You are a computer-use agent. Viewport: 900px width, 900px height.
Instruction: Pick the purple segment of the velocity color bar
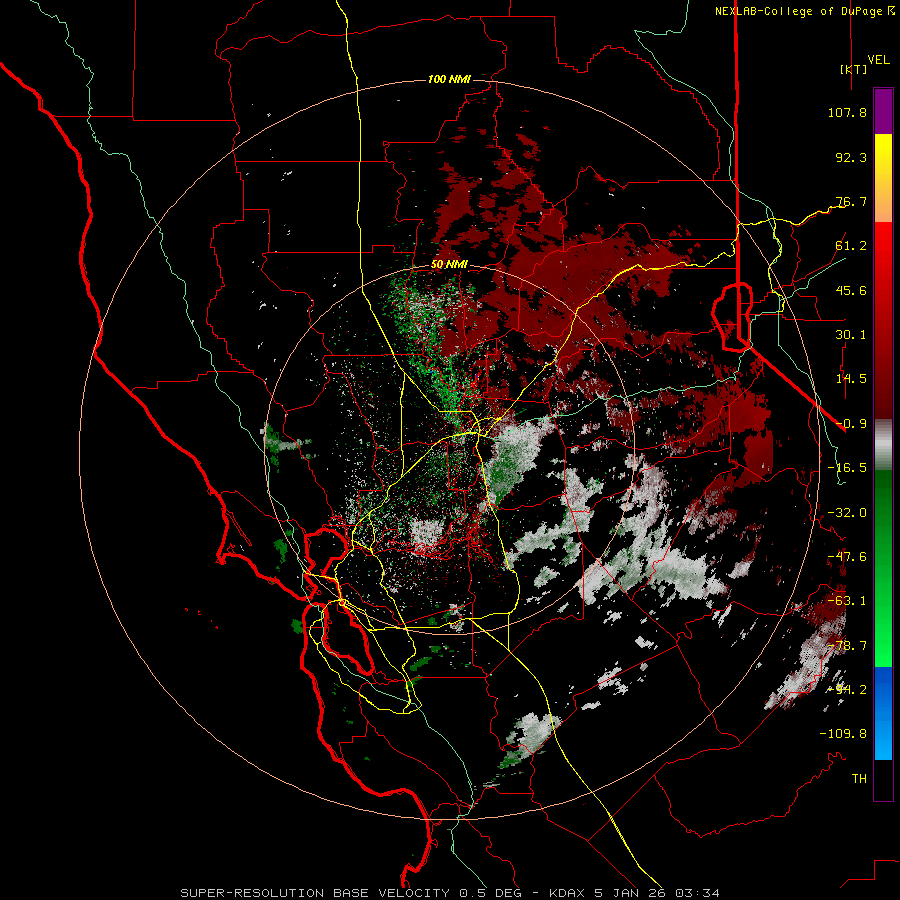point(883,111)
